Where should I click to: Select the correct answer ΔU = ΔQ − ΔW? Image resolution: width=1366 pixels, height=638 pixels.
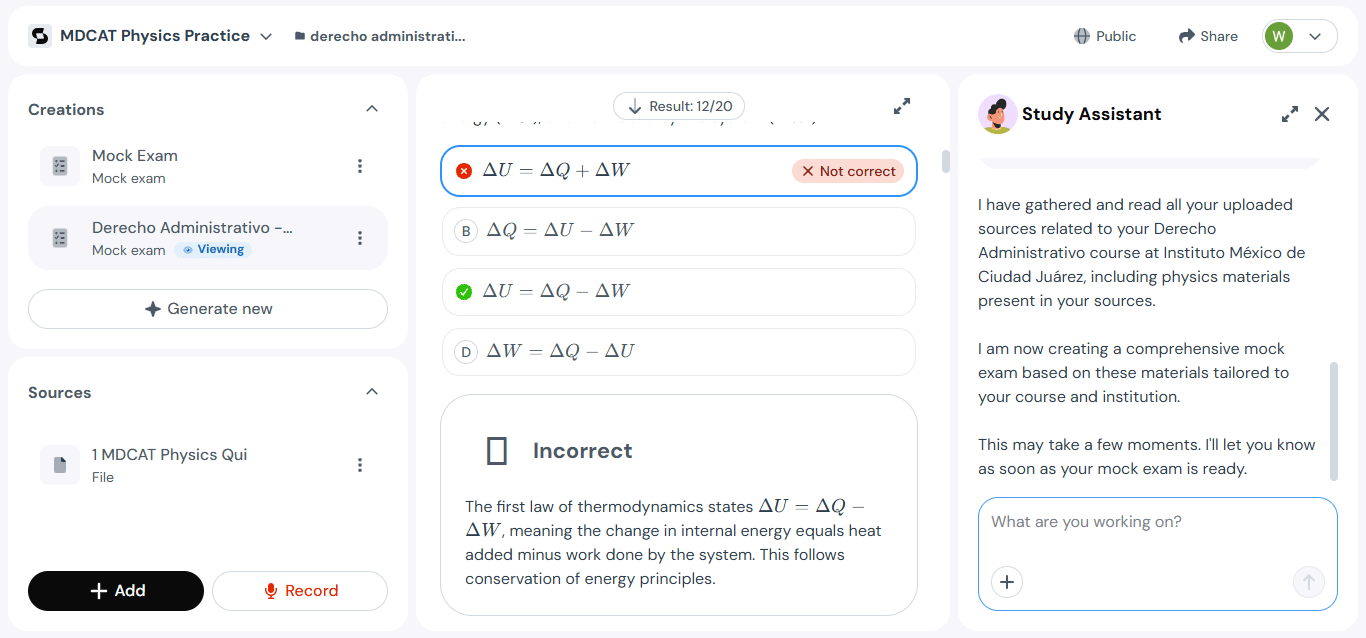coord(678,292)
